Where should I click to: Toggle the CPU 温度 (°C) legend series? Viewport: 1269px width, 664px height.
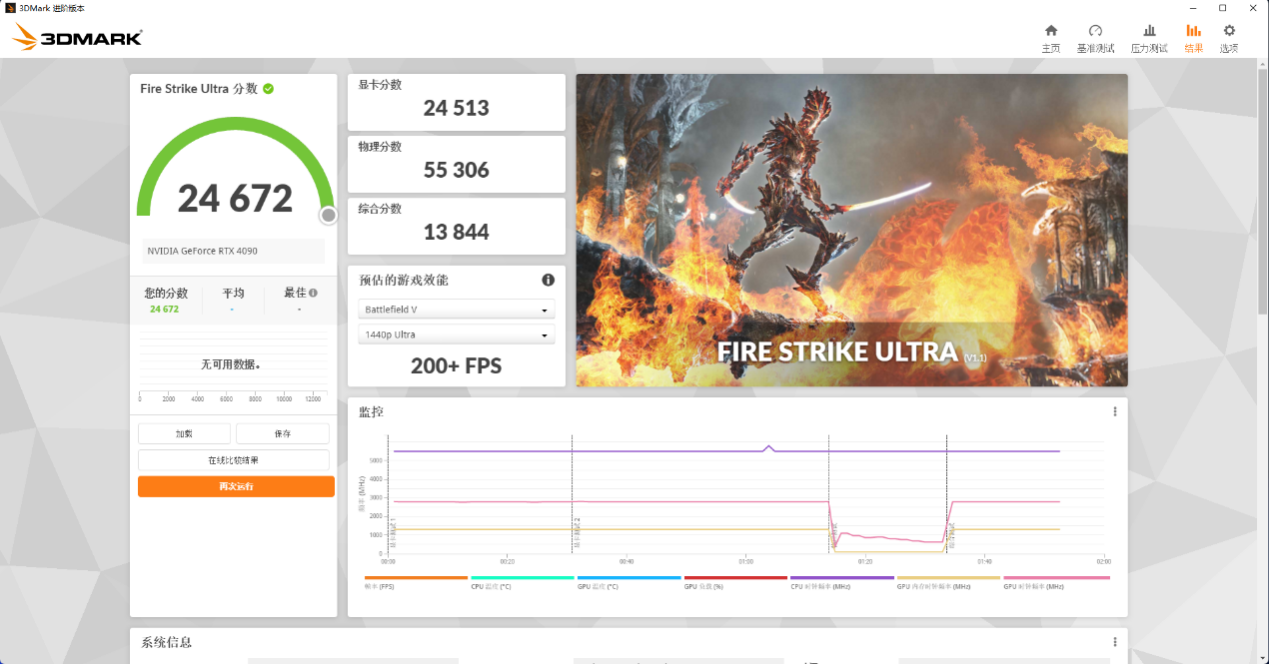click(522, 582)
